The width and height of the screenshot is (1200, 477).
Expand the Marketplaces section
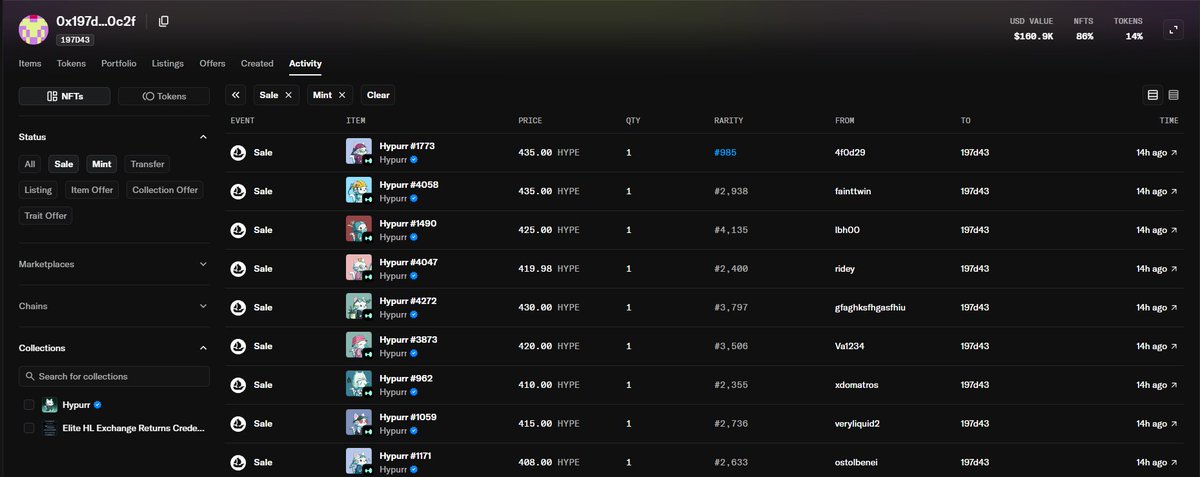coord(203,265)
